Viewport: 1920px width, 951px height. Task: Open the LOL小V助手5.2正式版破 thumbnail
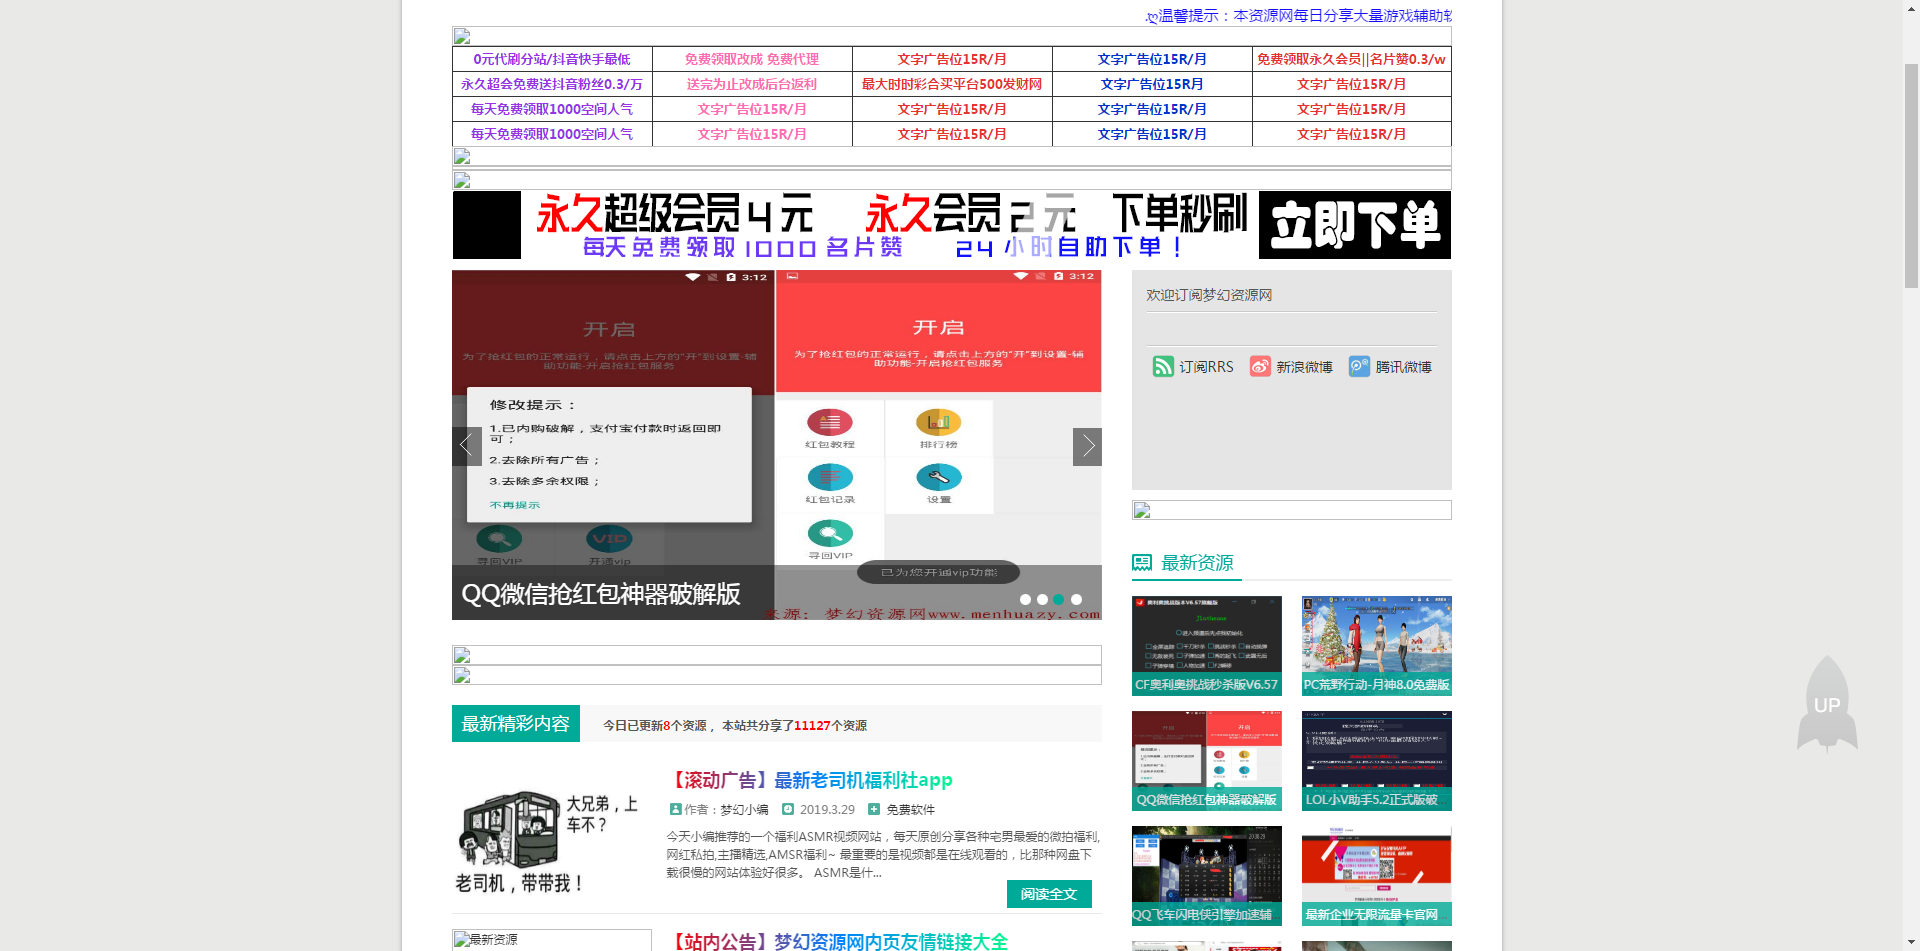(x=1377, y=761)
